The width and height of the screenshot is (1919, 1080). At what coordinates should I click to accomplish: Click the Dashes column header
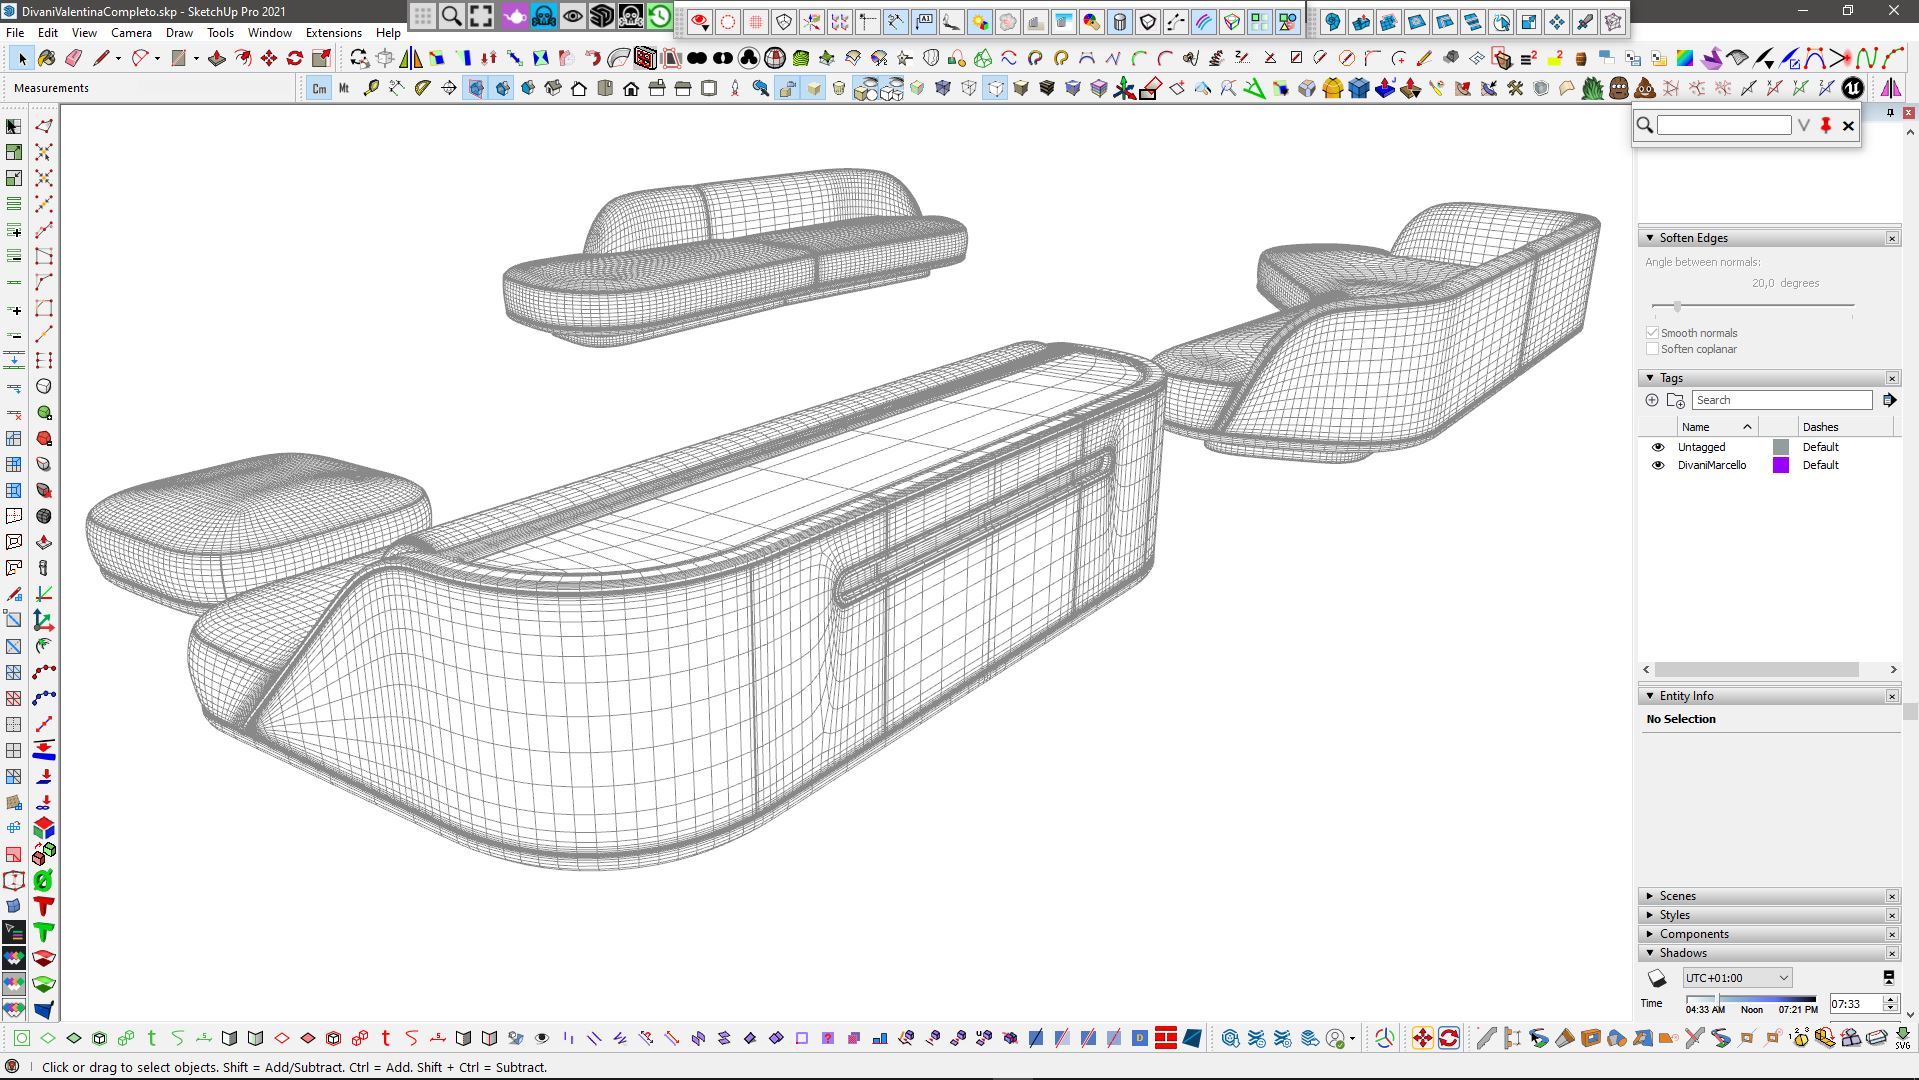tap(1846, 427)
